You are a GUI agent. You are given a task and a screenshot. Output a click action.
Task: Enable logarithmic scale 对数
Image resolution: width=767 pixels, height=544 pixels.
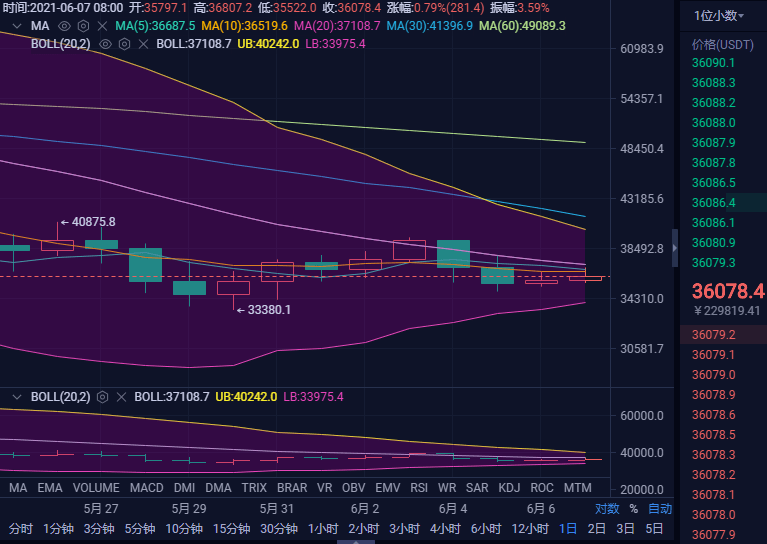607,509
